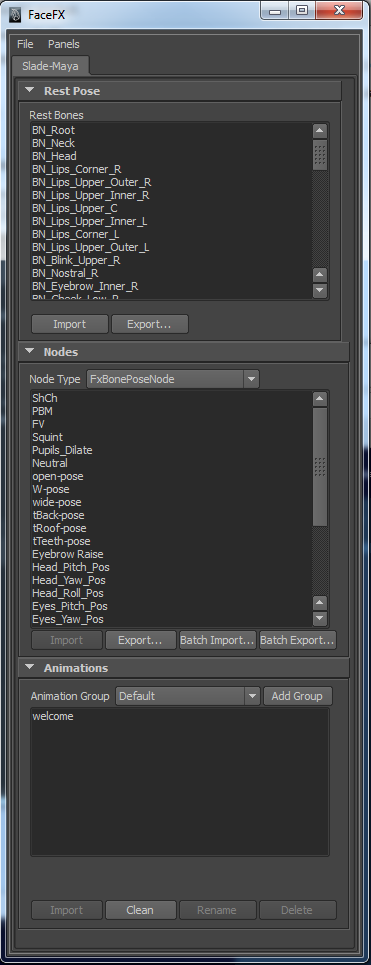Click Import button under Rest Bones
The height and width of the screenshot is (965, 371).
[70, 324]
